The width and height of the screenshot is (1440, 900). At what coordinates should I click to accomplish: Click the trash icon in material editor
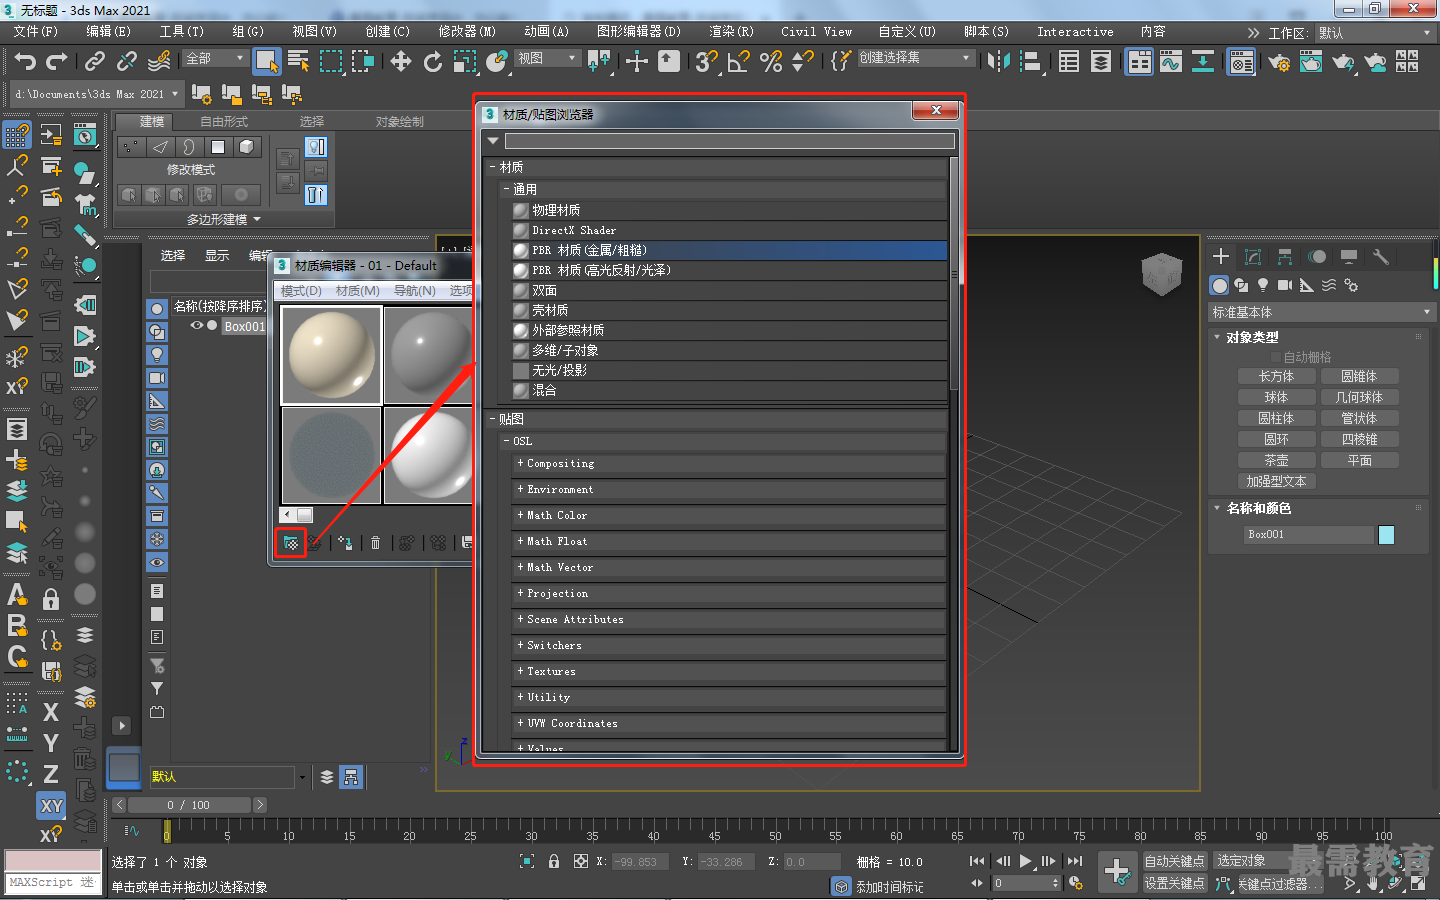(376, 543)
